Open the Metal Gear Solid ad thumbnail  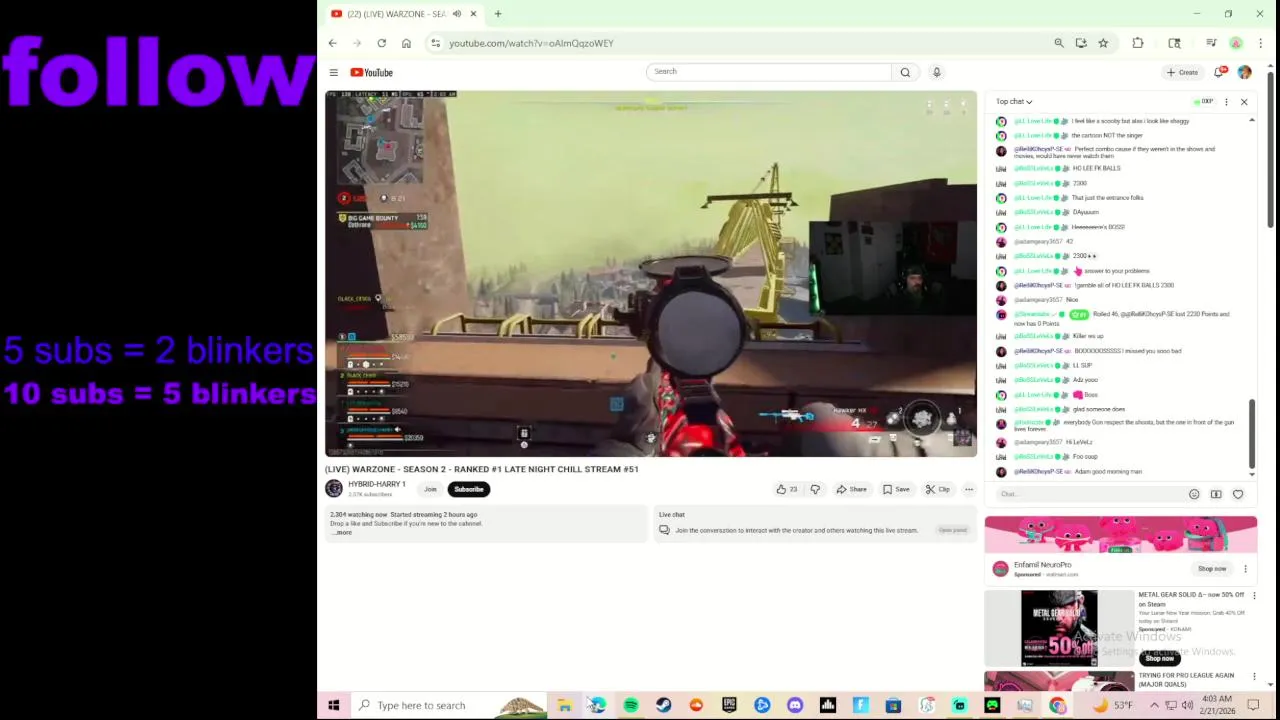point(1059,628)
